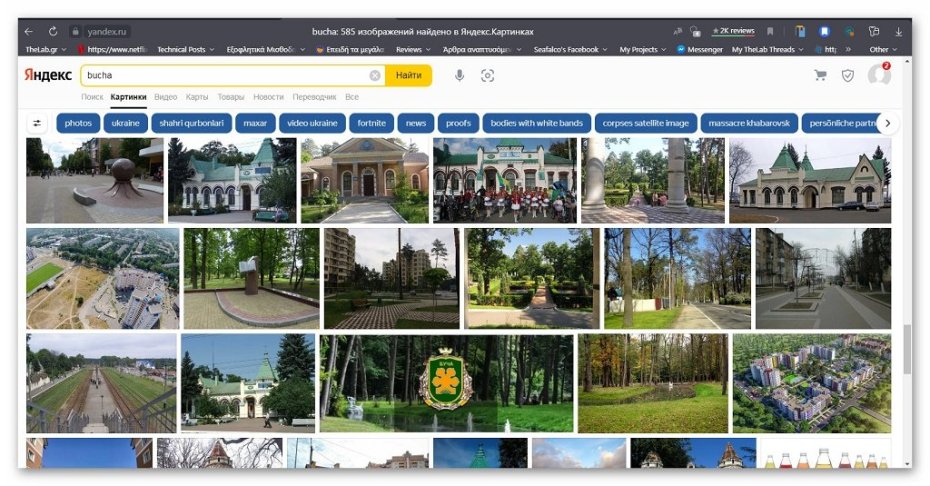Image resolution: width=930 pixels, height=486 pixels.
Task: Open the railway station platform image
Action: coord(101,383)
